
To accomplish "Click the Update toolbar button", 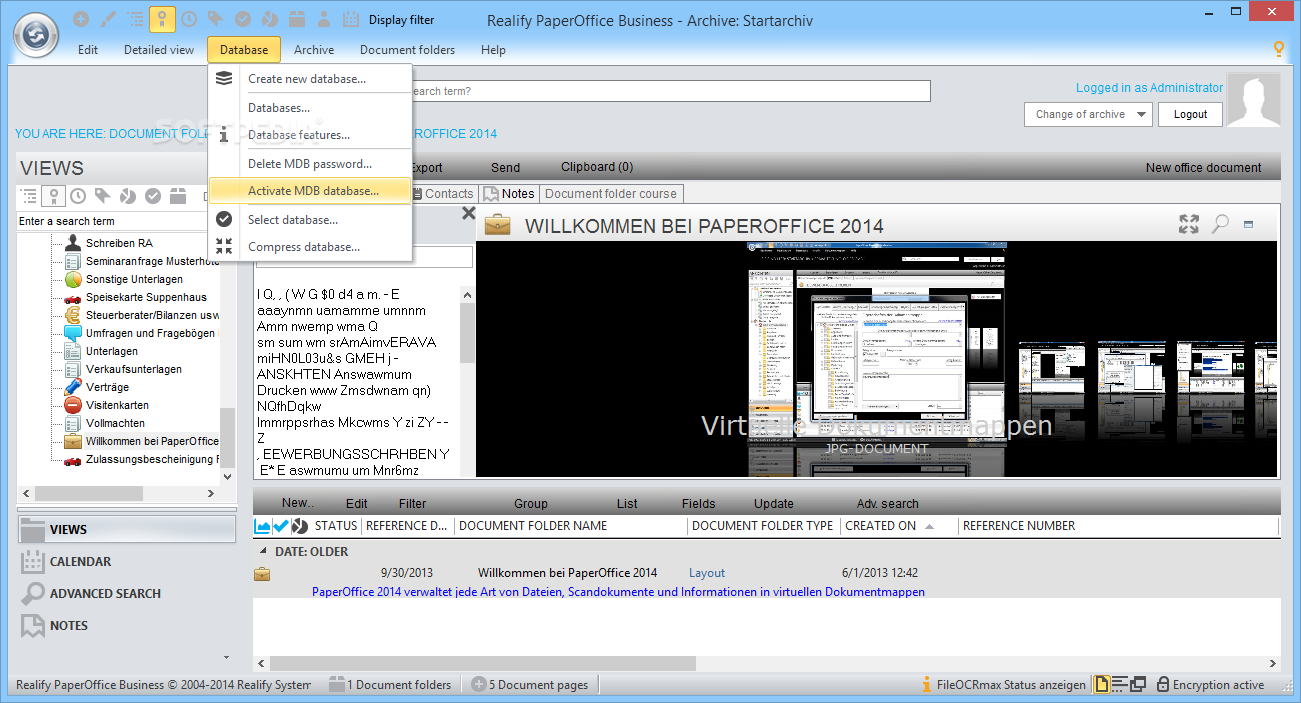I will [x=773, y=503].
